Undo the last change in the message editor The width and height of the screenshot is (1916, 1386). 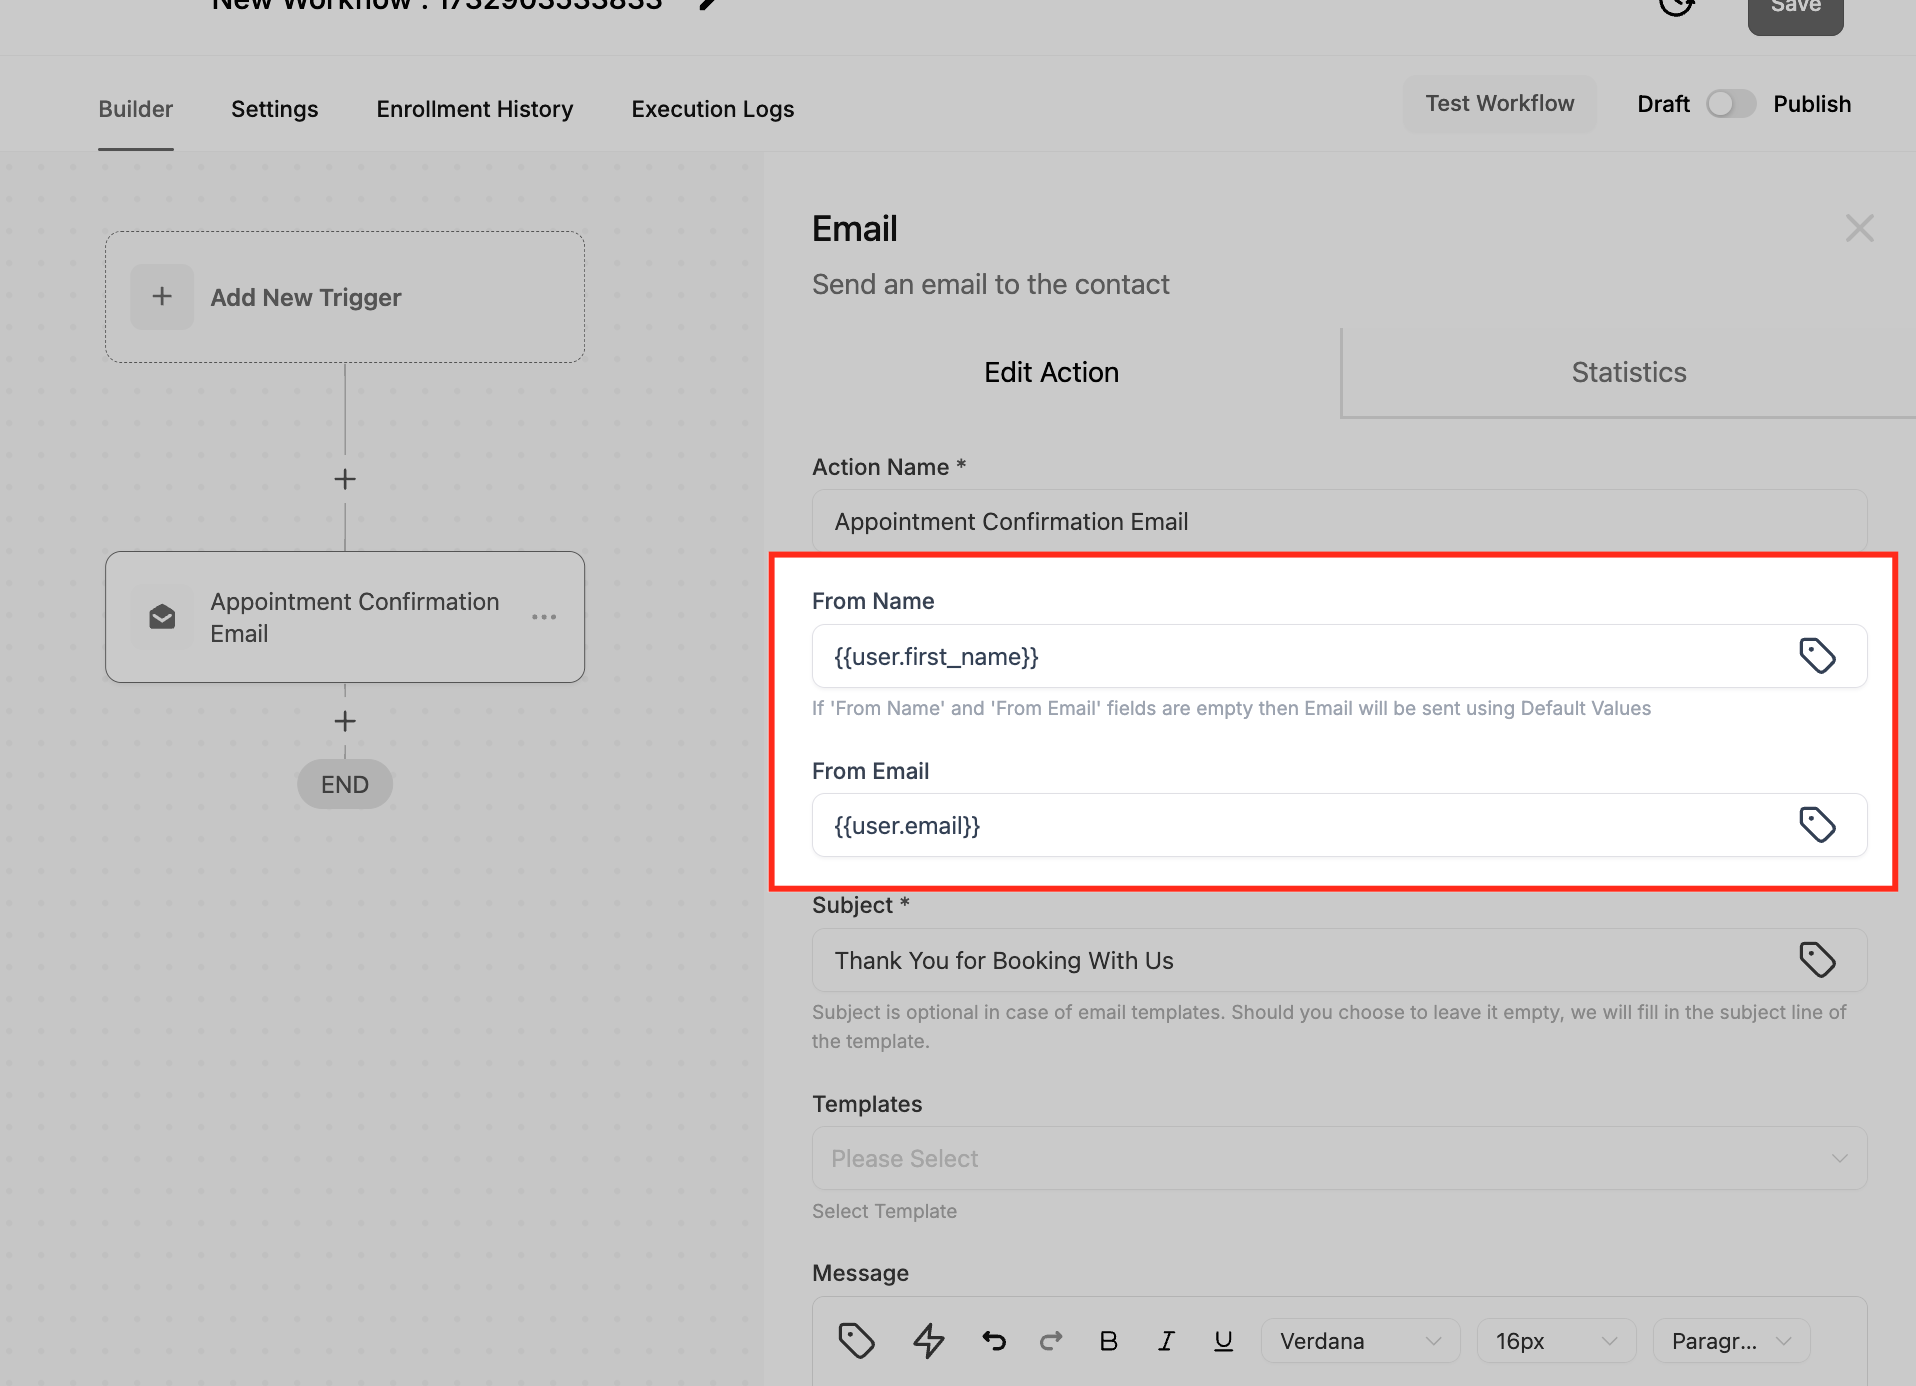pyautogui.click(x=993, y=1340)
